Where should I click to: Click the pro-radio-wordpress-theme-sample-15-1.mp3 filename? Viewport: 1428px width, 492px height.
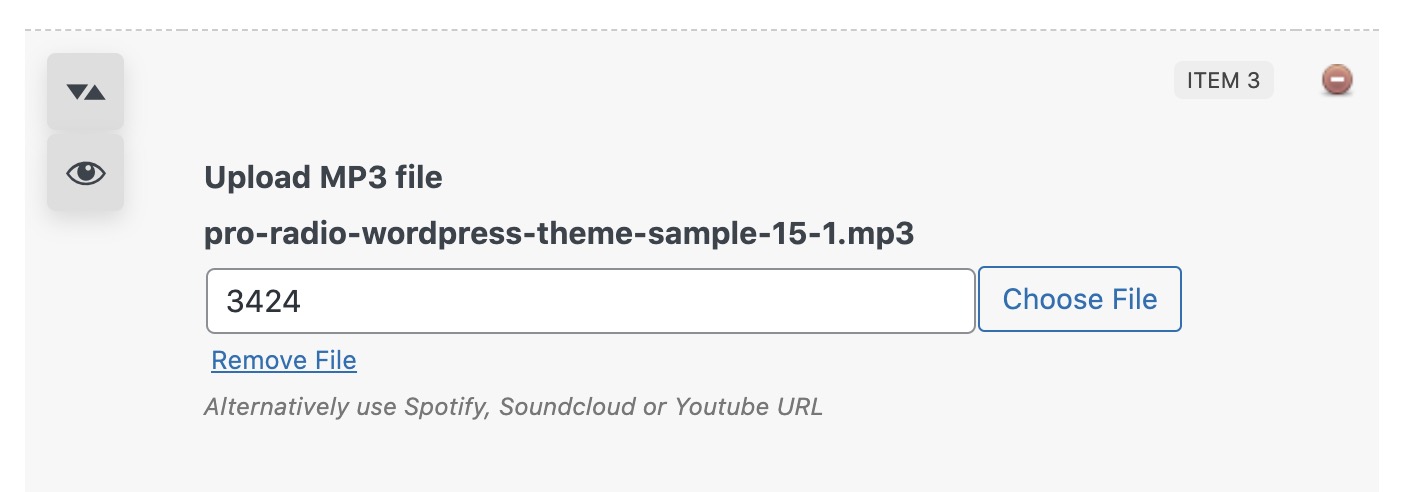(559, 234)
